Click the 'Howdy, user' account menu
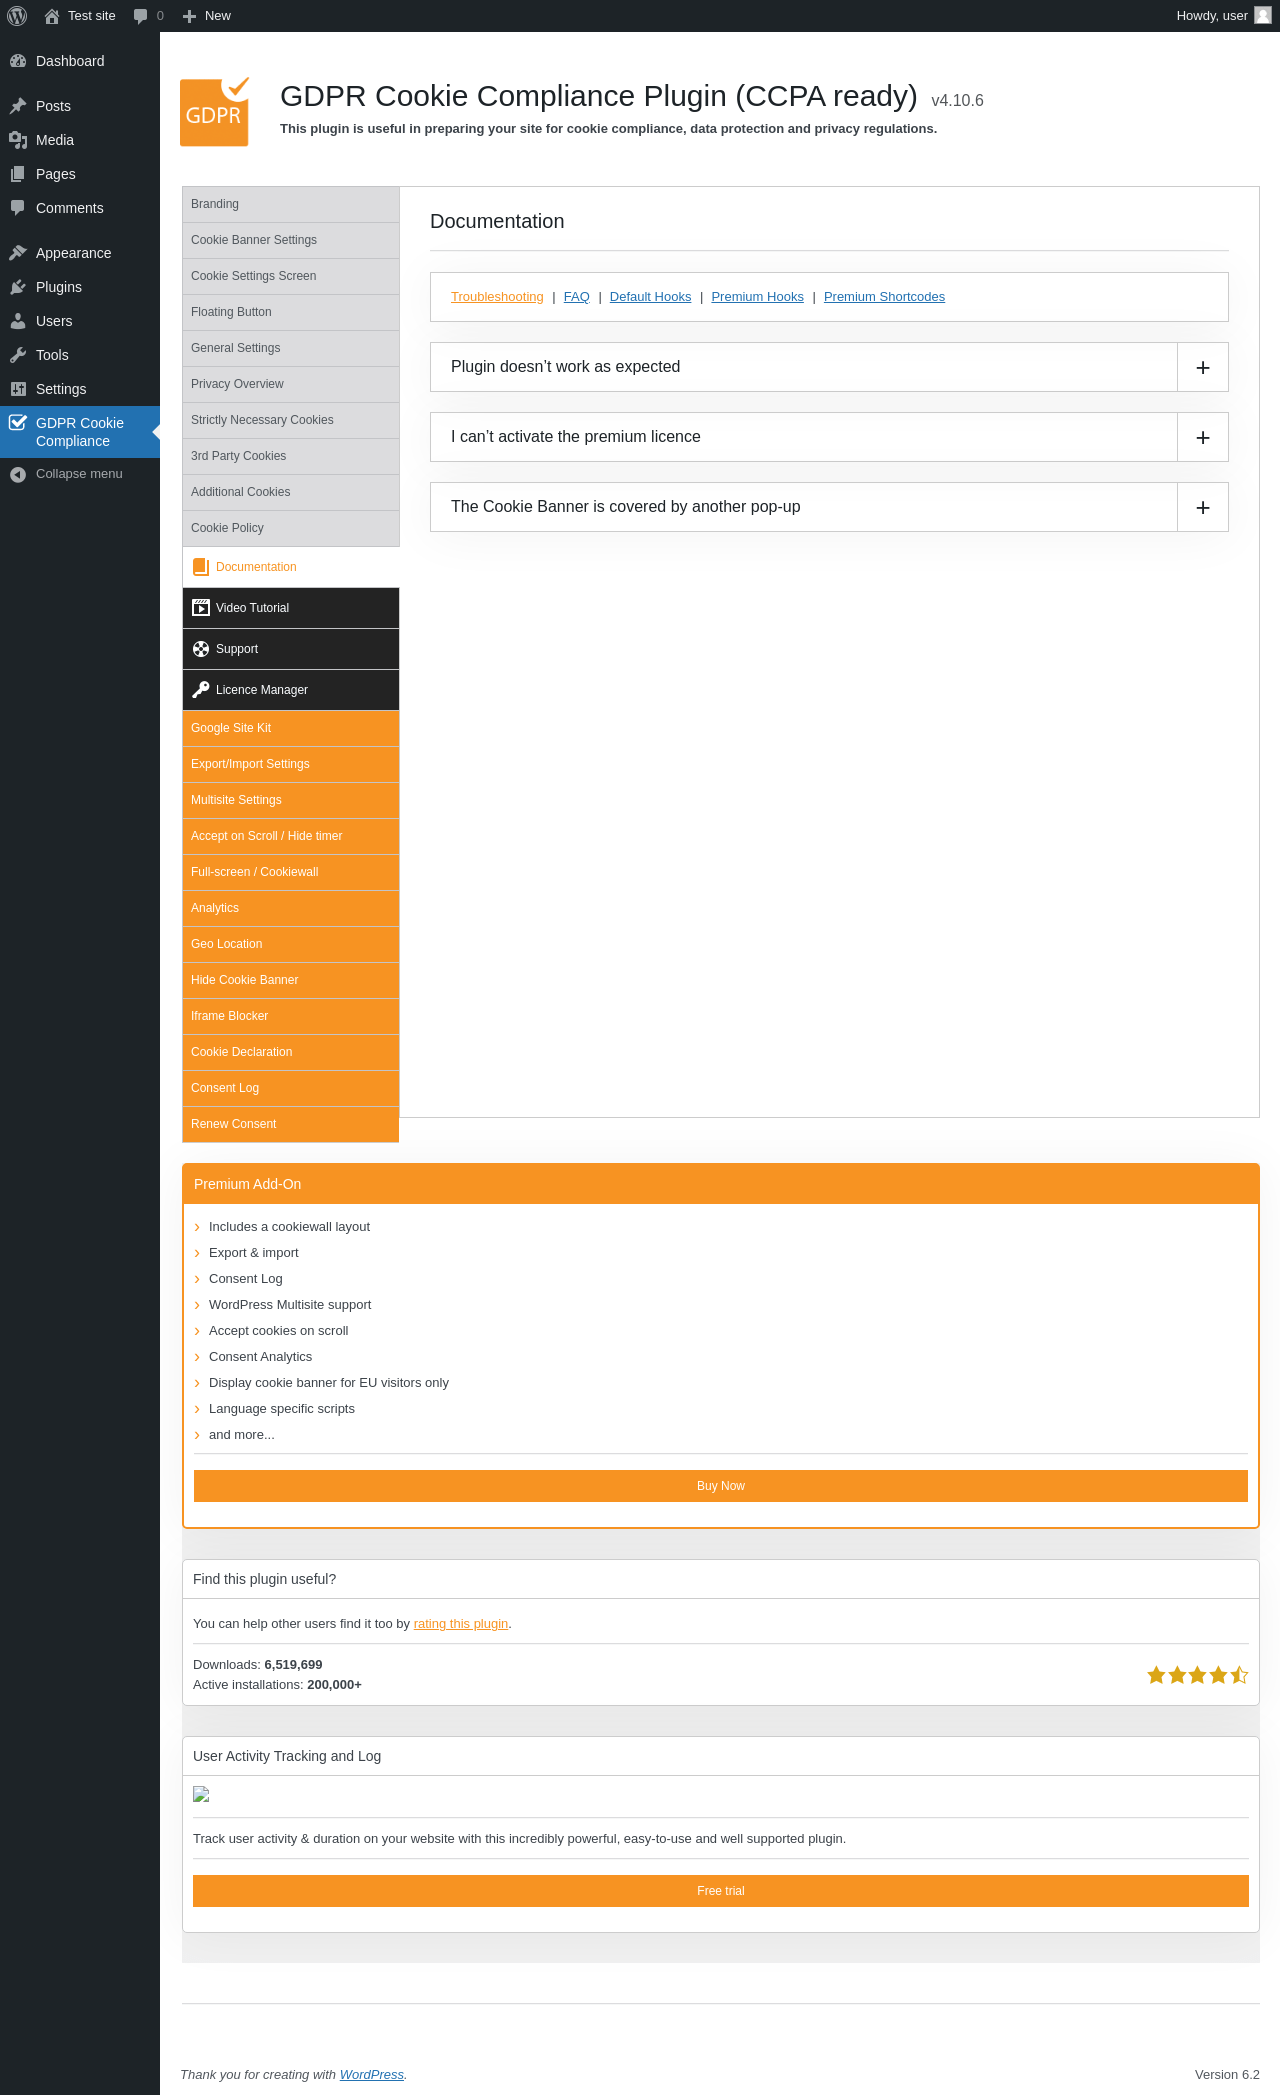This screenshot has width=1280, height=2095. coord(1224,16)
